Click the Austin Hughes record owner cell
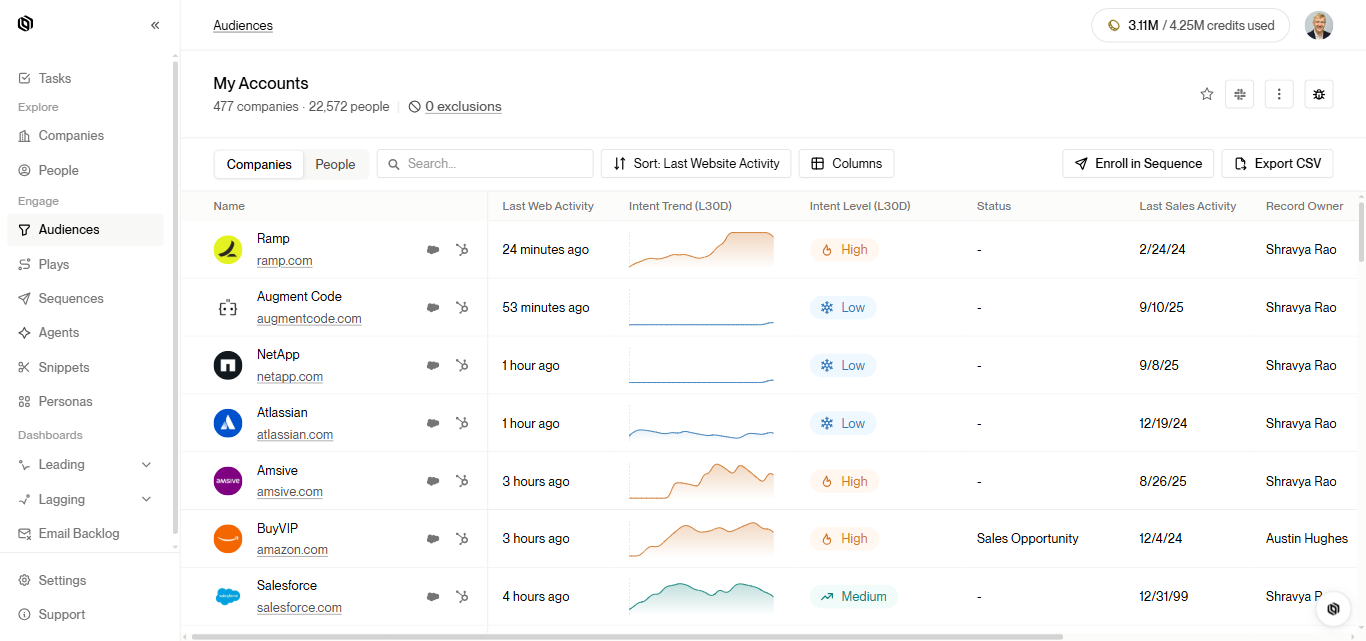The width and height of the screenshot is (1366, 641). click(x=1307, y=539)
